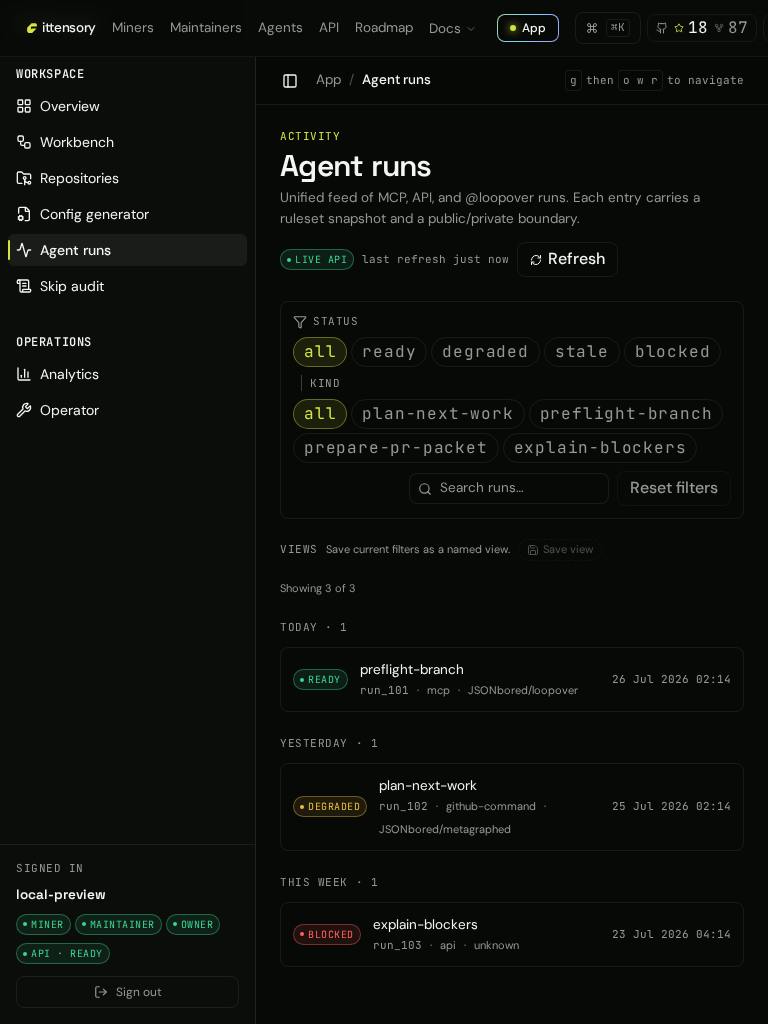This screenshot has width=768, height=1024.
Task: Click the Skip audit scroll icon
Action: [x=24, y=286]
